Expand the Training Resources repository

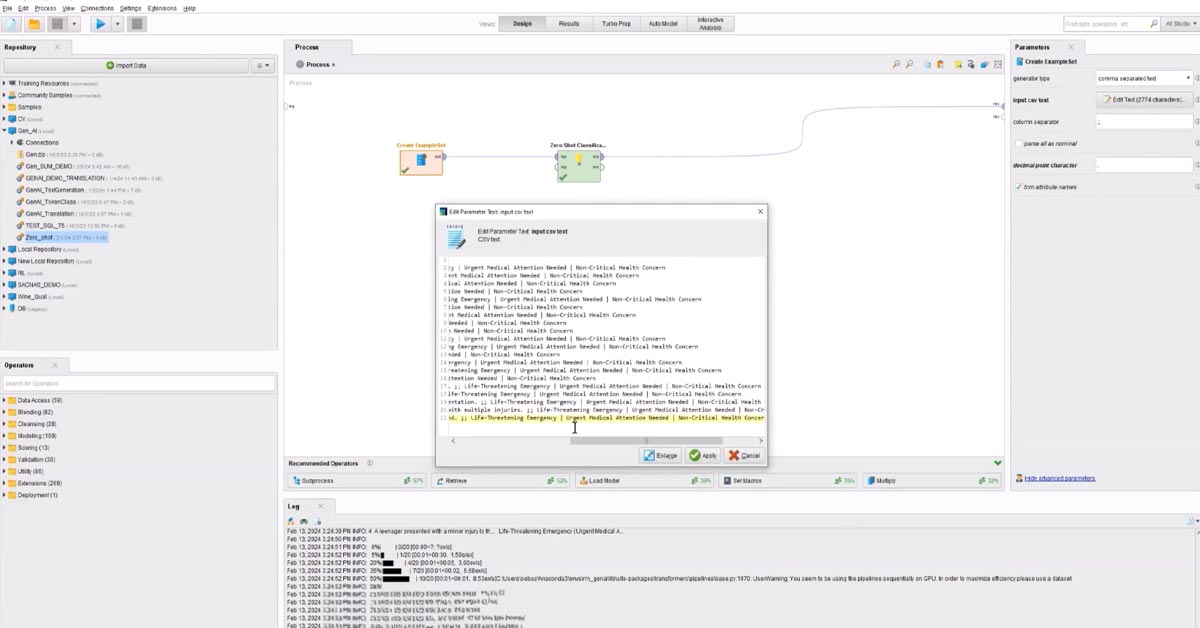4,83
